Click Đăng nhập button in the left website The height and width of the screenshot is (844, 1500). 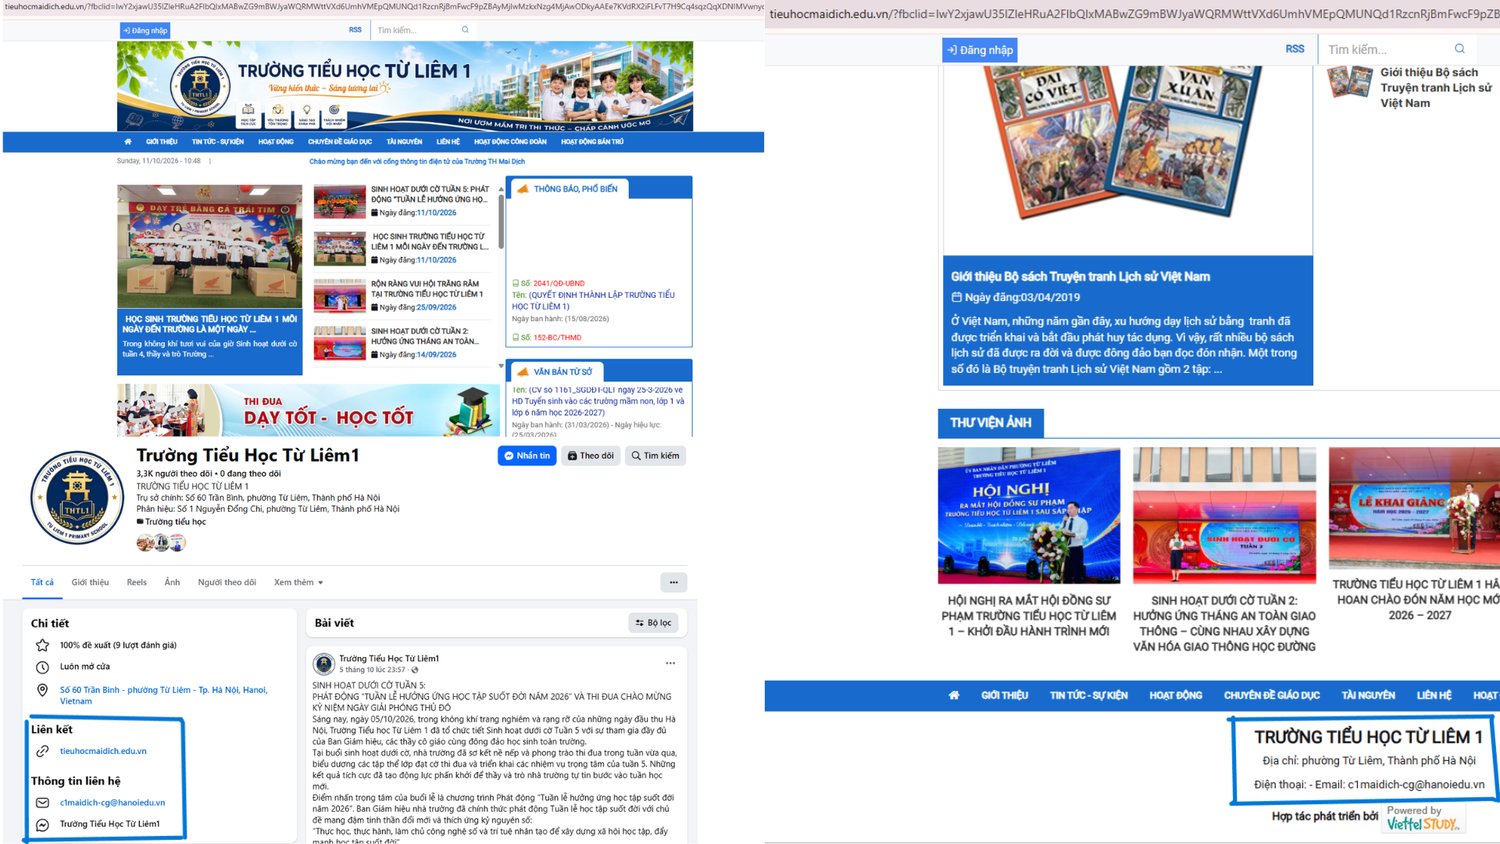tap(145, 30)
